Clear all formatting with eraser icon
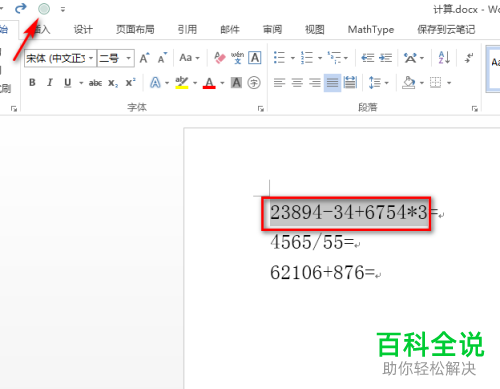 (220, 58)
